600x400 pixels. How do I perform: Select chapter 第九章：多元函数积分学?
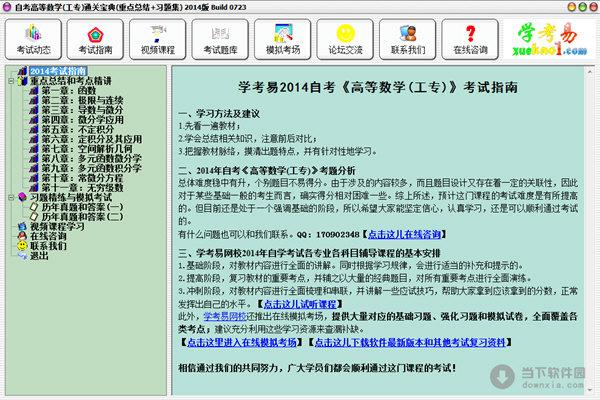(91, 168)
